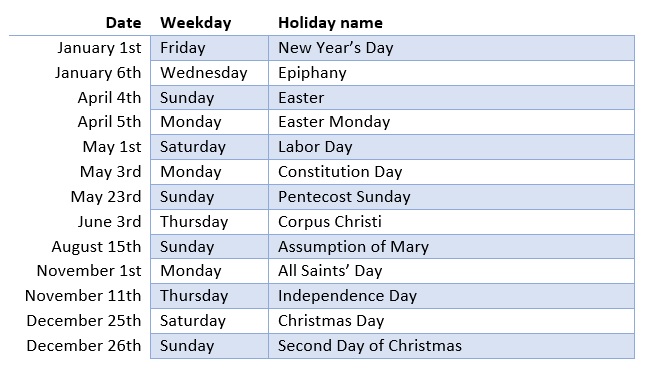
Task: Select the New Year's Day cell
Action: click(451, 48)
